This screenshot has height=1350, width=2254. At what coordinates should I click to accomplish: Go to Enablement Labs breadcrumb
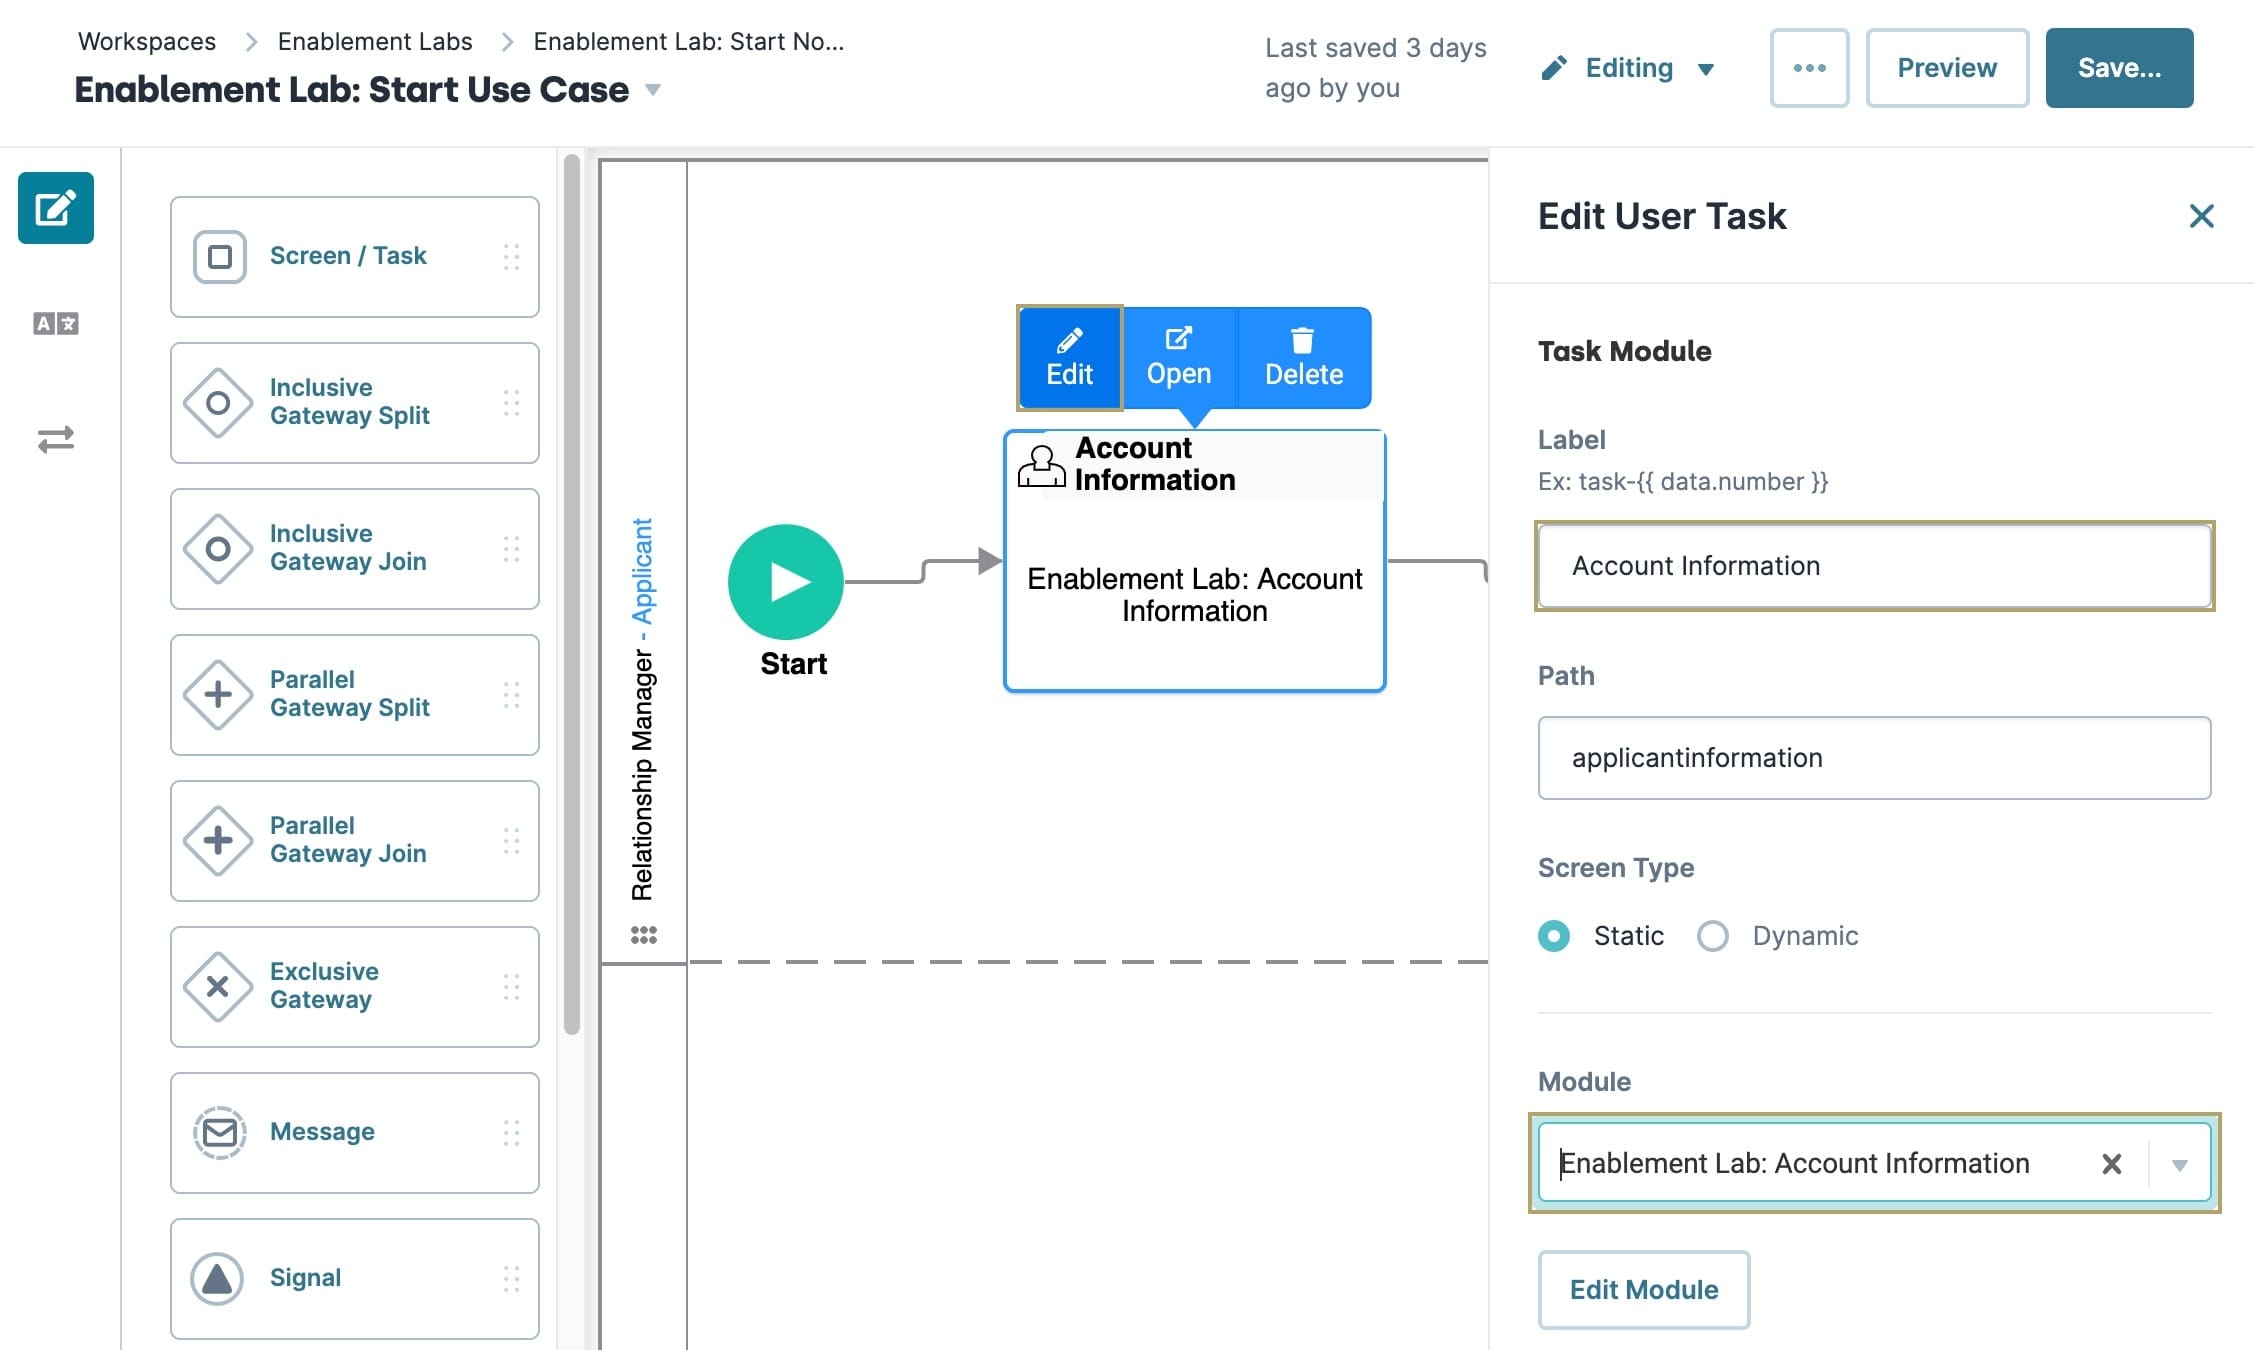(375, 41)
